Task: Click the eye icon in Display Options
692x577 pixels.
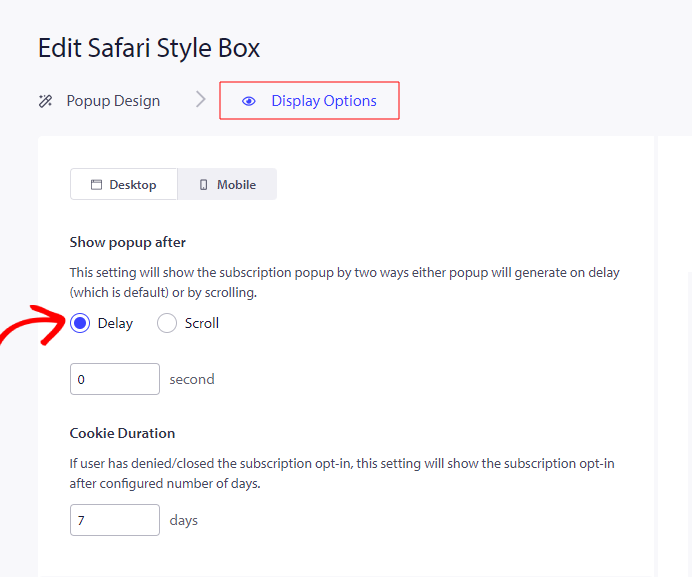Action: (249, 101)
